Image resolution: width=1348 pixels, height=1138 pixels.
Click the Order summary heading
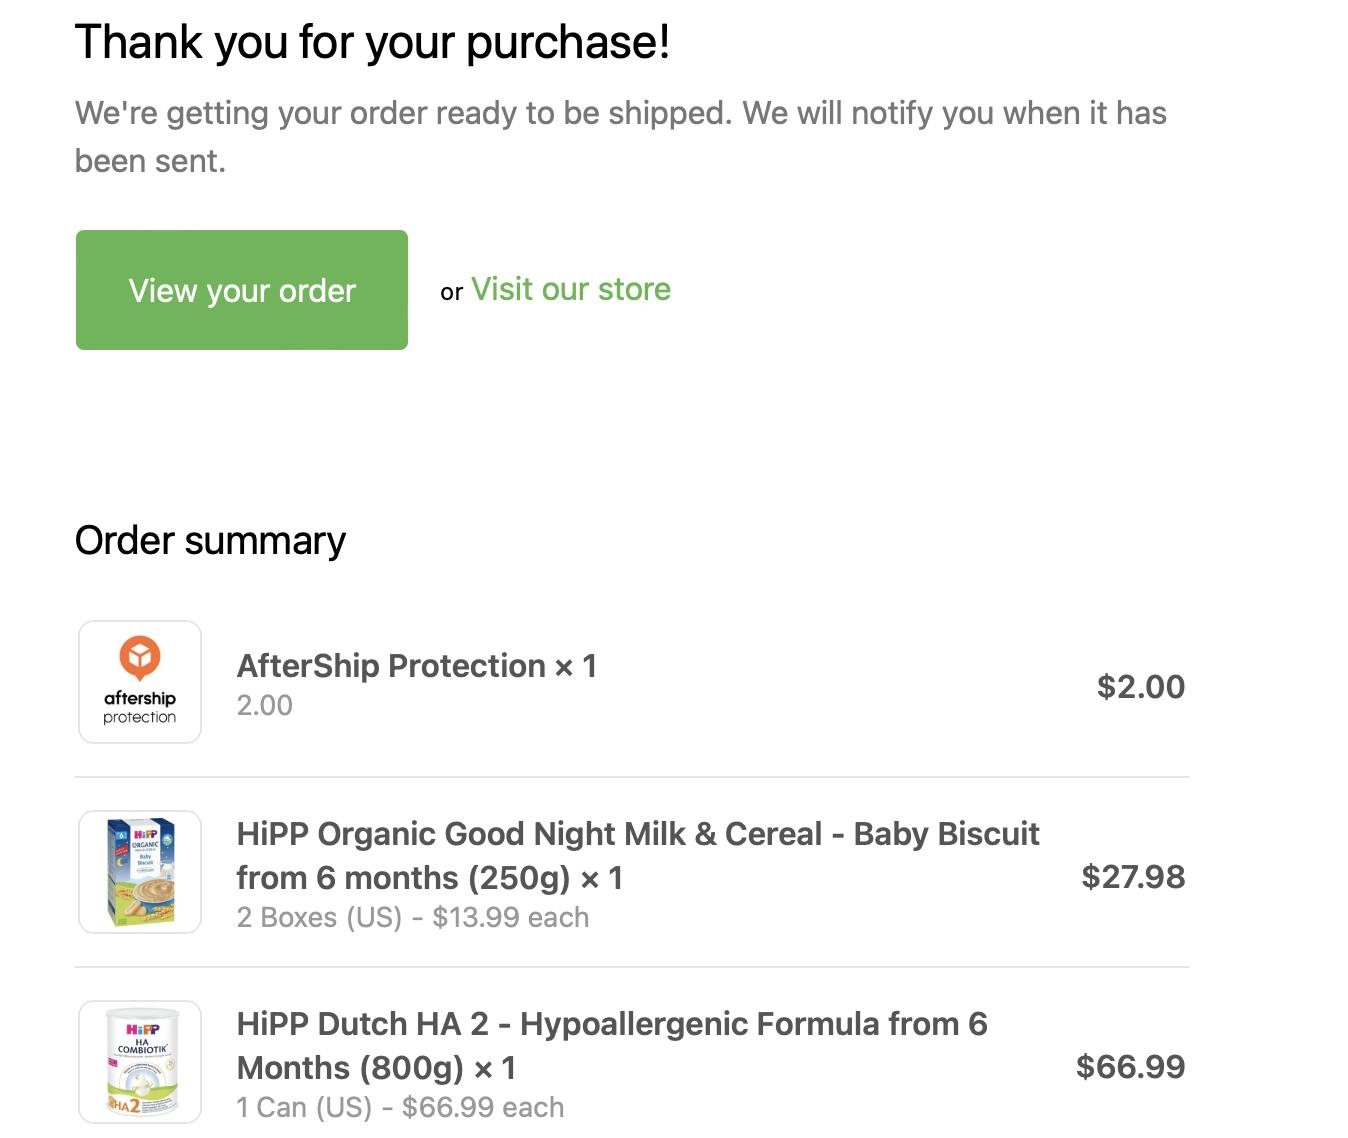pyautogui.click(x=210, y=540)
